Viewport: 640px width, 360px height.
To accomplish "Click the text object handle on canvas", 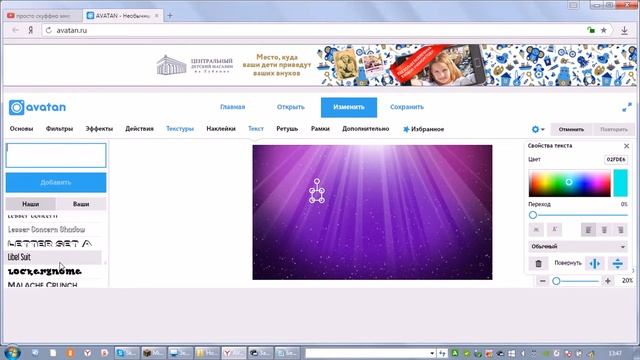I will [317, 191].
